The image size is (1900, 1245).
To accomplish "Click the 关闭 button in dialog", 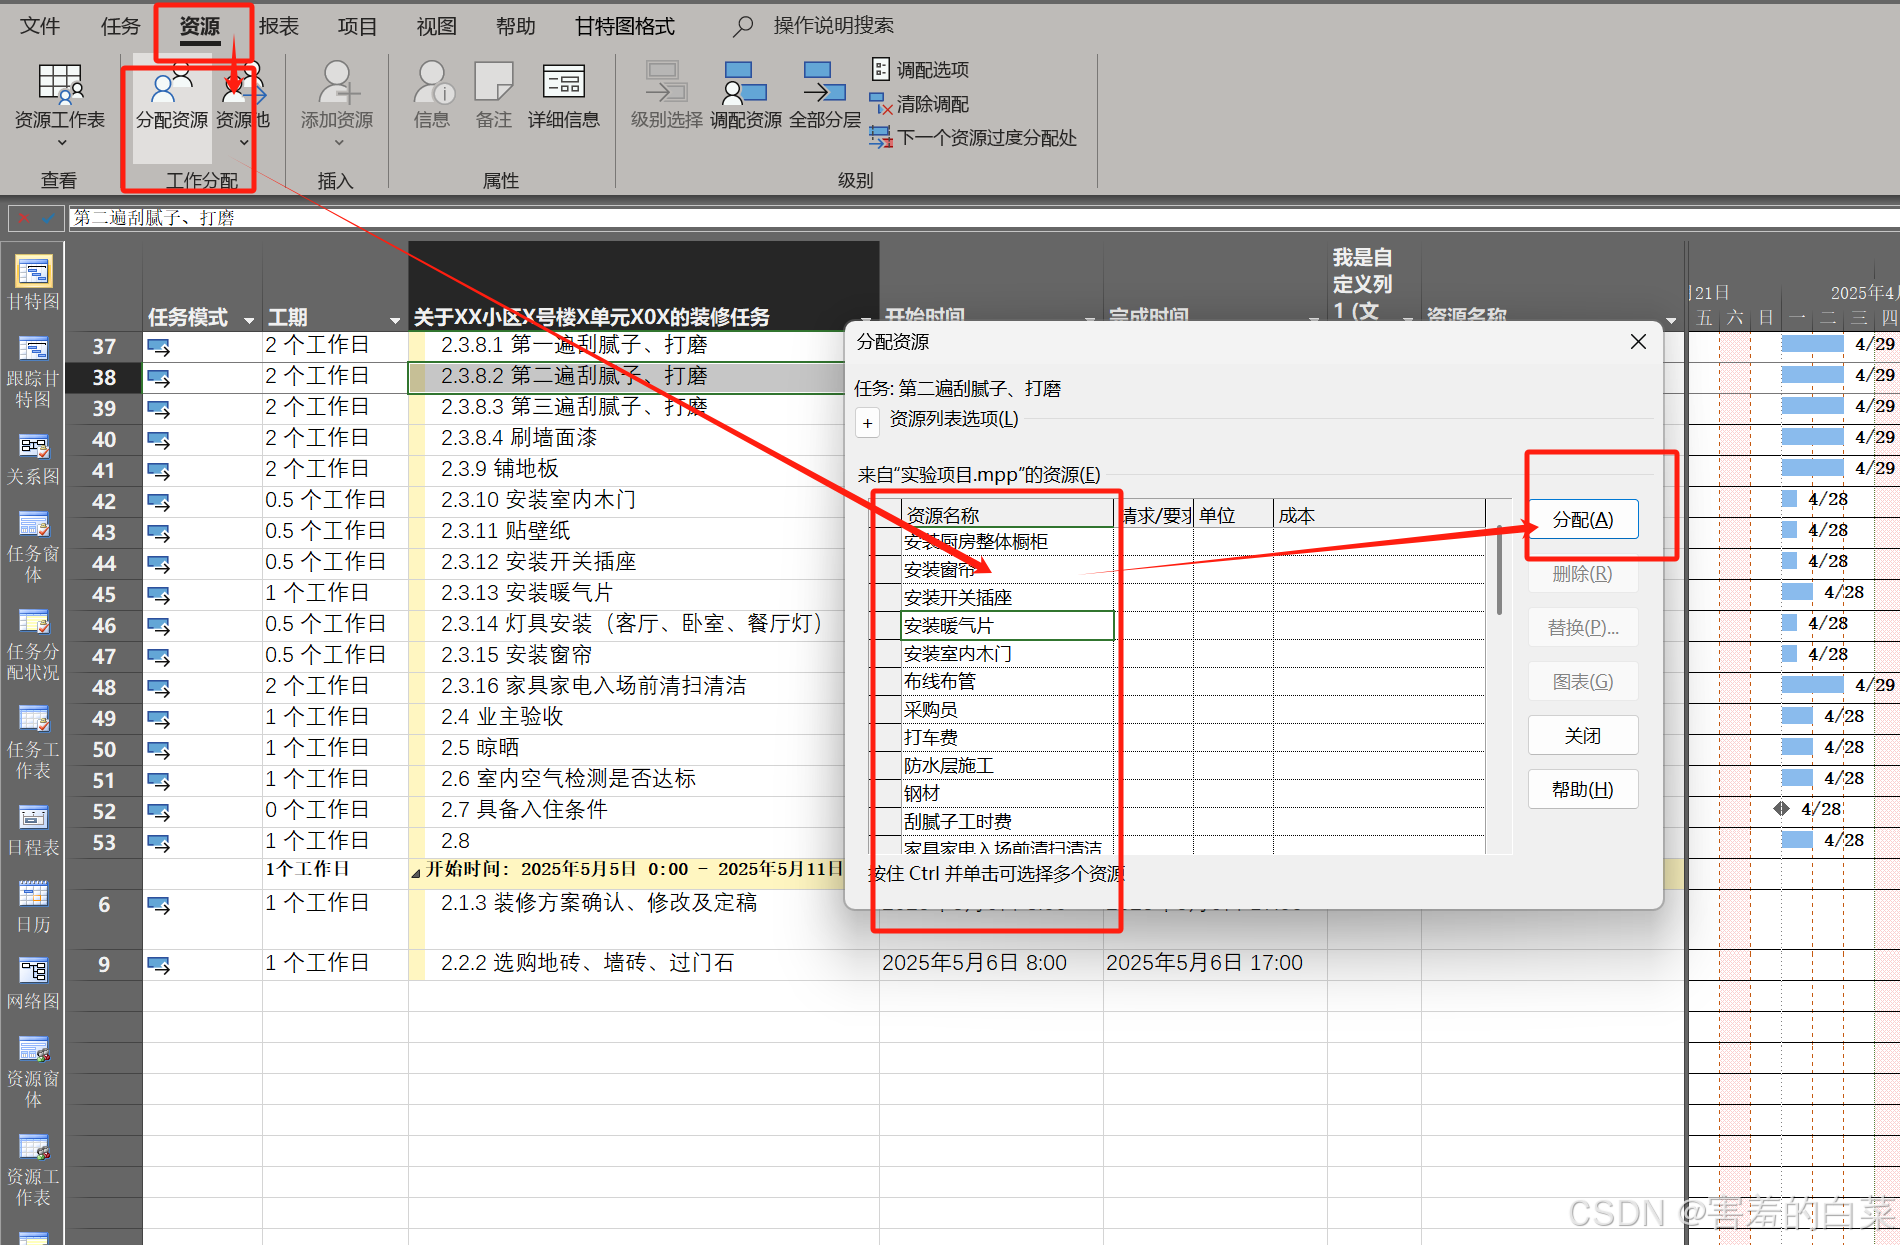I will pyautogui.click(x=1583, y=735).
